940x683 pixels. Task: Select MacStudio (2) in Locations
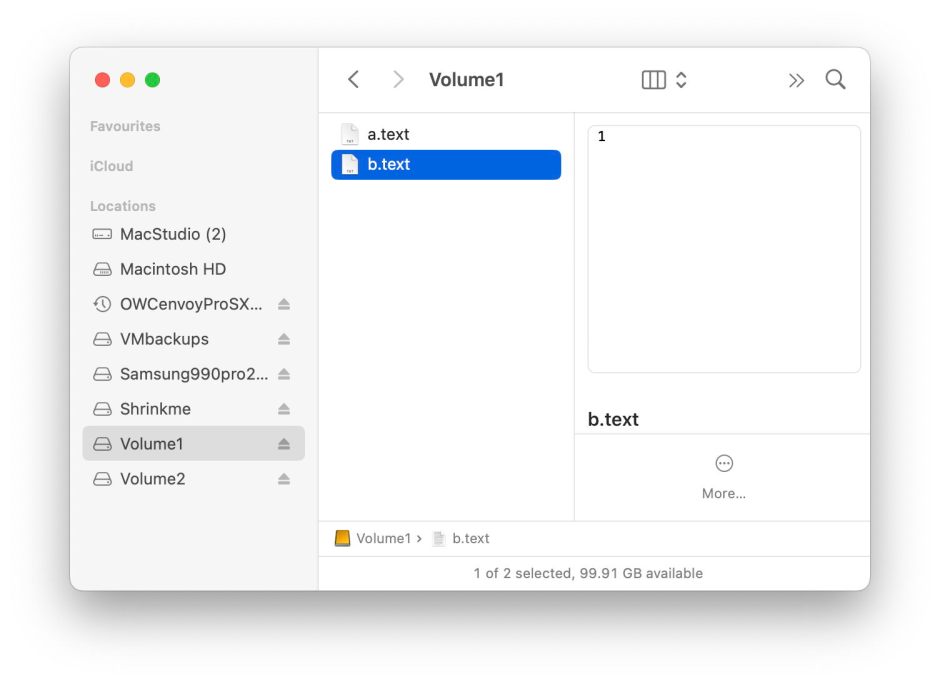pos(172,234)
